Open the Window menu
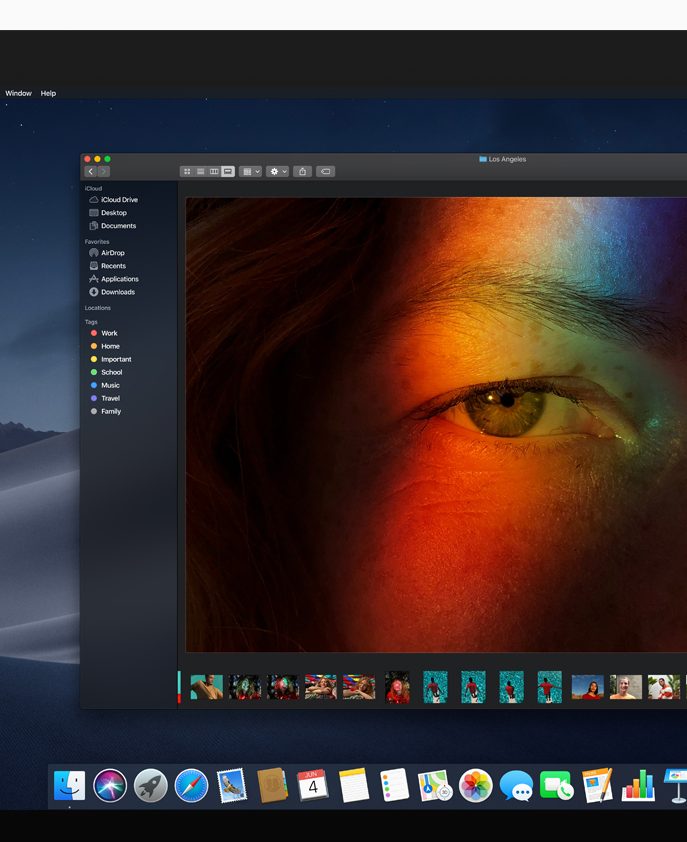Image resolution: width=687 pixels, height=842 pixels. (x=18, y=93)
